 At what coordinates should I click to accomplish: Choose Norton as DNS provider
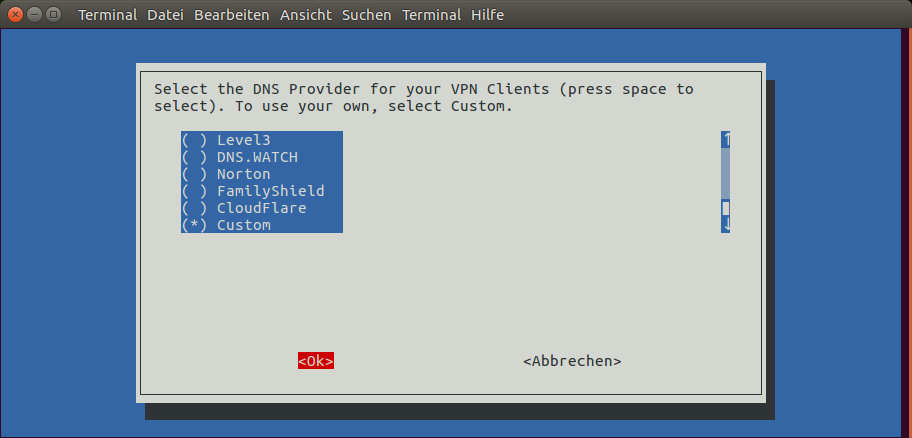262,174
